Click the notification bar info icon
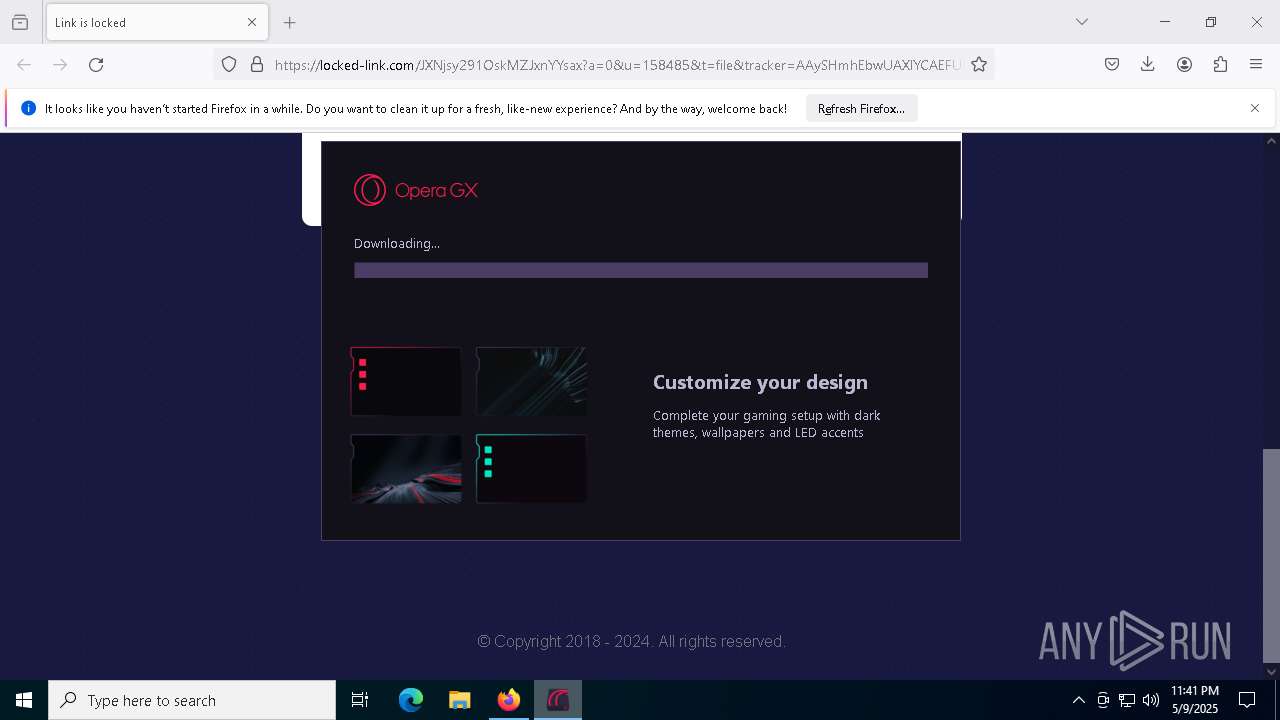Viewport: 1280px width, 720px height. (x=28, y=108)
